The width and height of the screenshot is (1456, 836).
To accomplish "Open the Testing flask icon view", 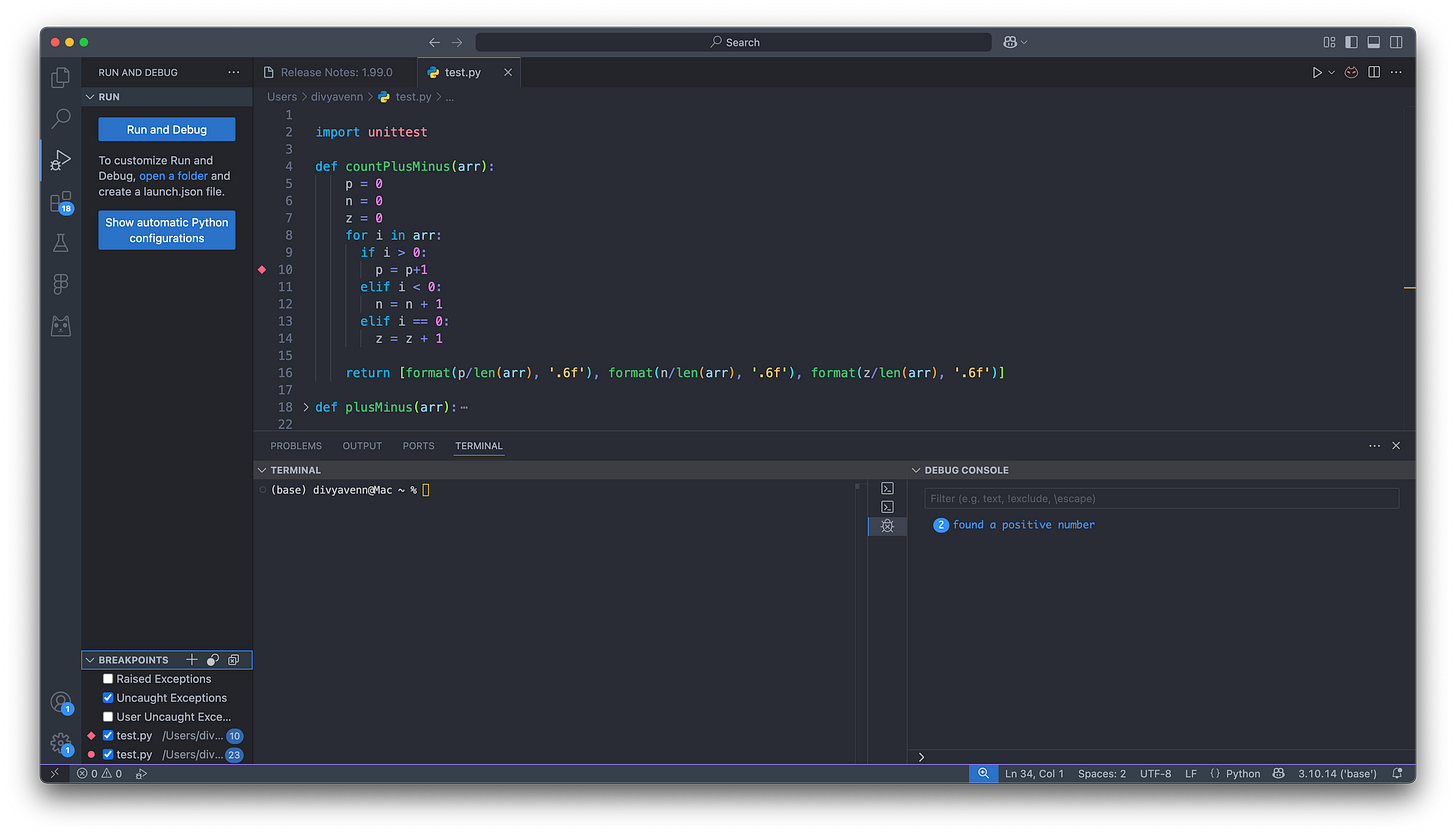I will (x=61, y=243).
